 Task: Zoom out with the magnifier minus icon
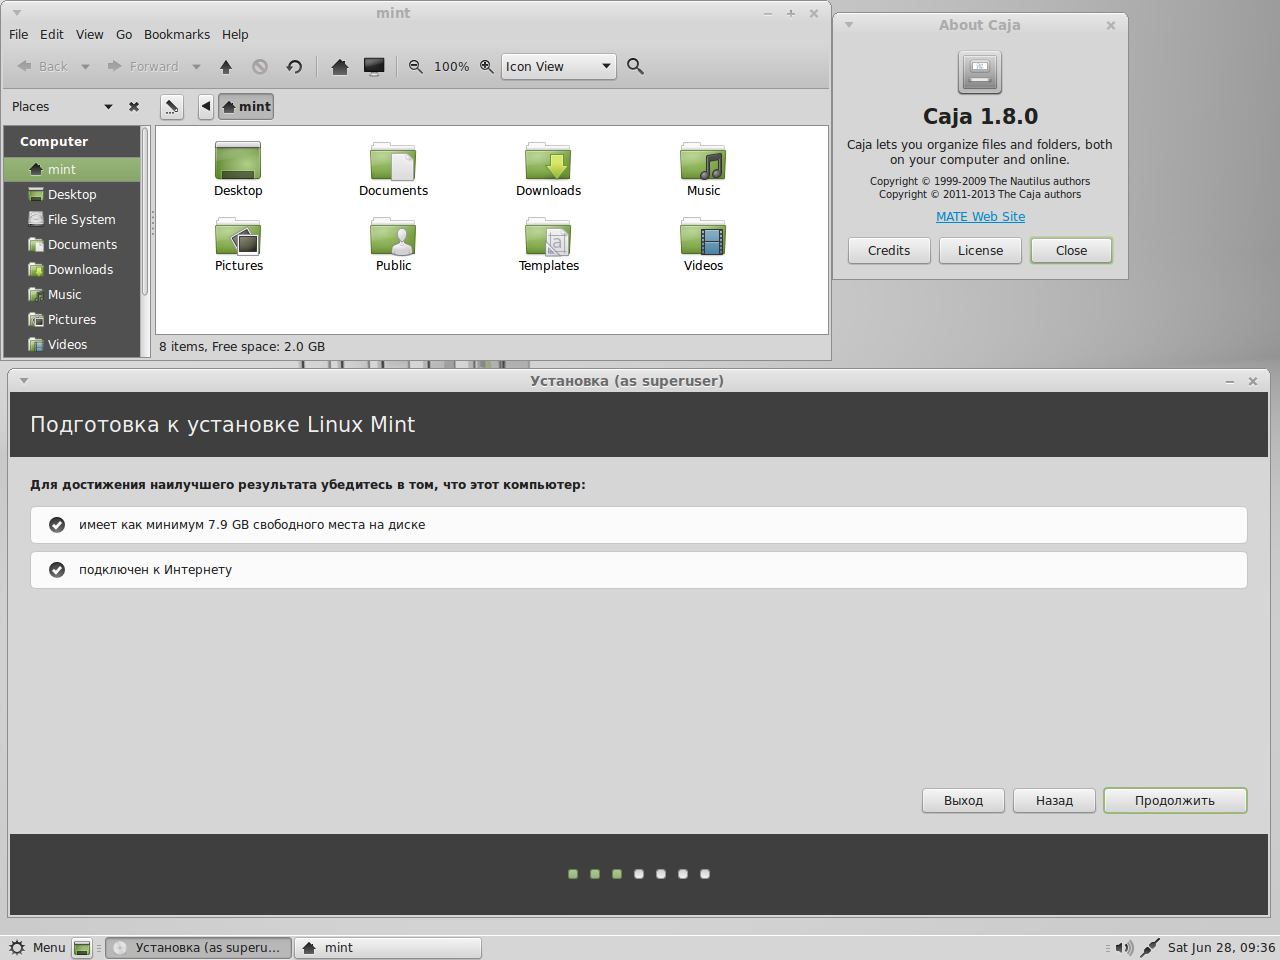(x=415, y=67)
